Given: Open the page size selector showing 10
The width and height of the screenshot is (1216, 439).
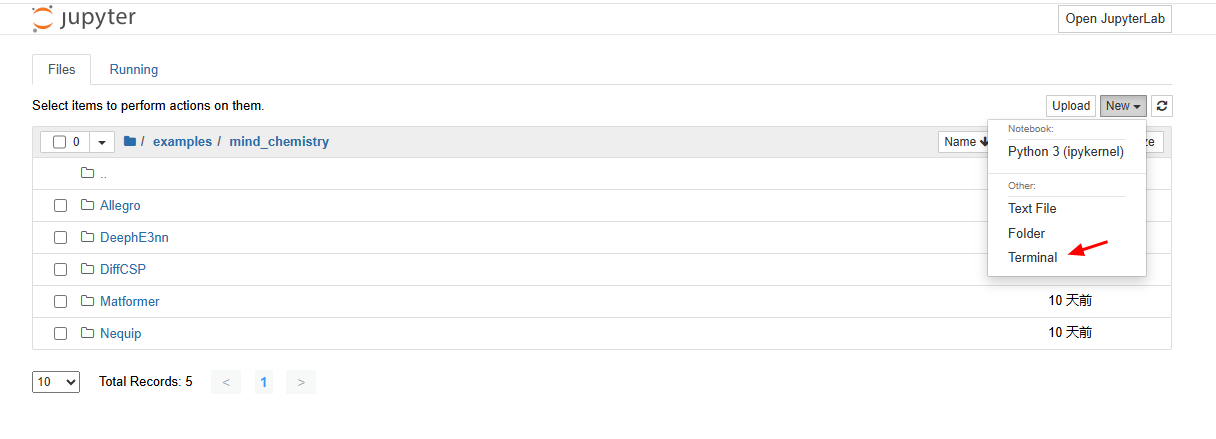Looking at the screenshot, I should (56, 382).
